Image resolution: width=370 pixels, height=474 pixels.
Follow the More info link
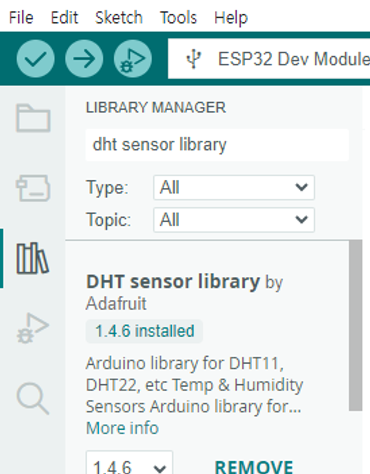[x=122, y=428]
